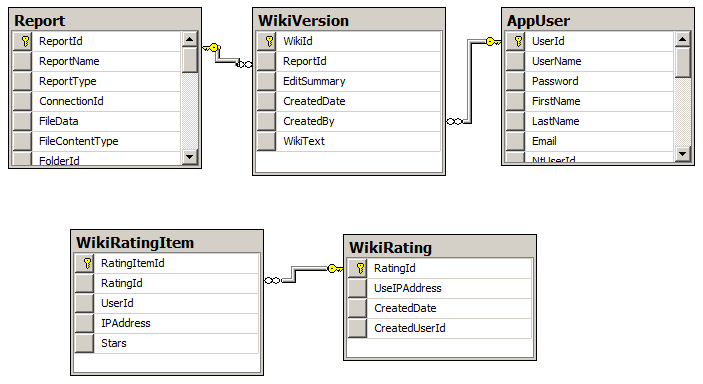
Task: Click the row selector beside Password
Action: click(515, 81)
